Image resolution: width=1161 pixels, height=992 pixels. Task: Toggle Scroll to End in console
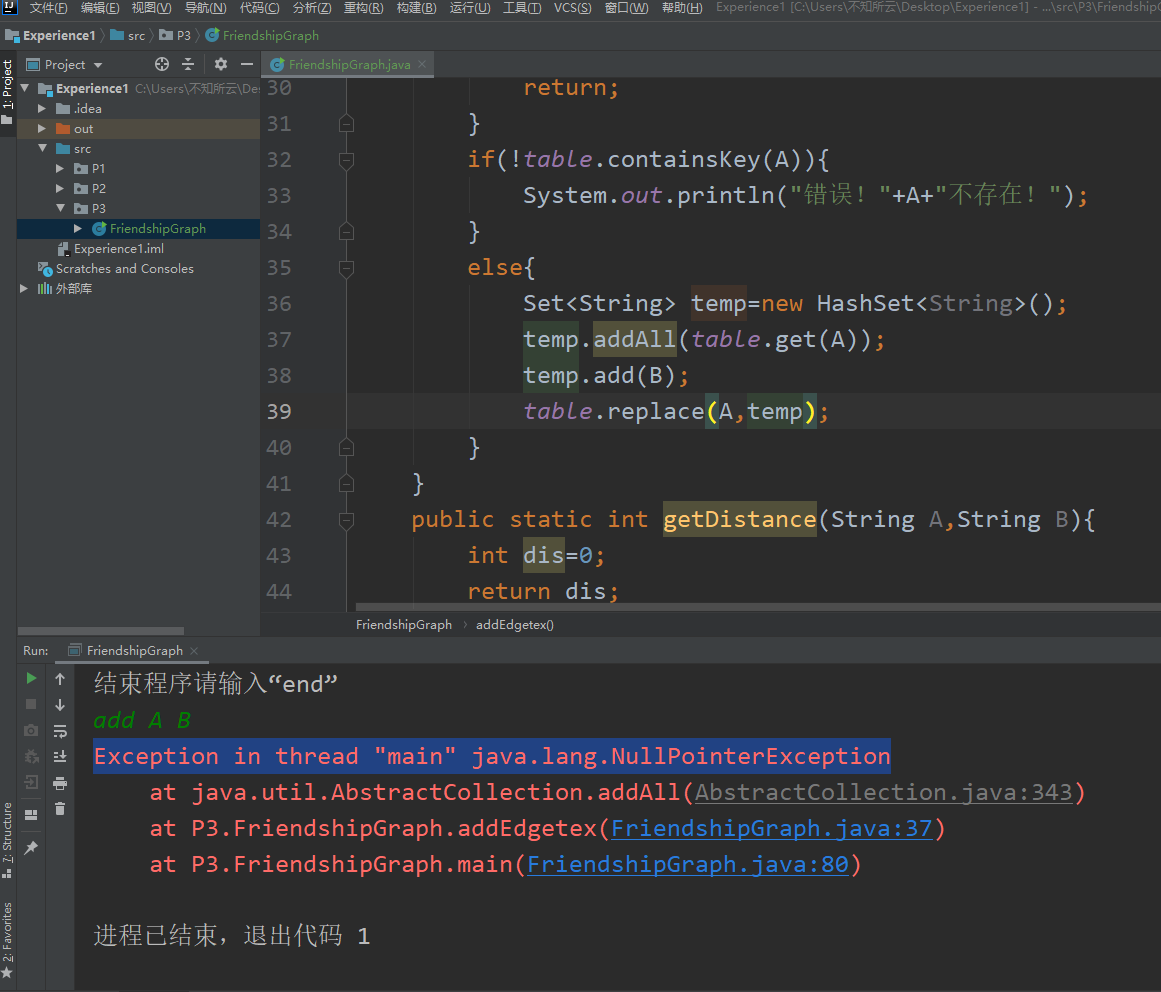tap(60, 757)
